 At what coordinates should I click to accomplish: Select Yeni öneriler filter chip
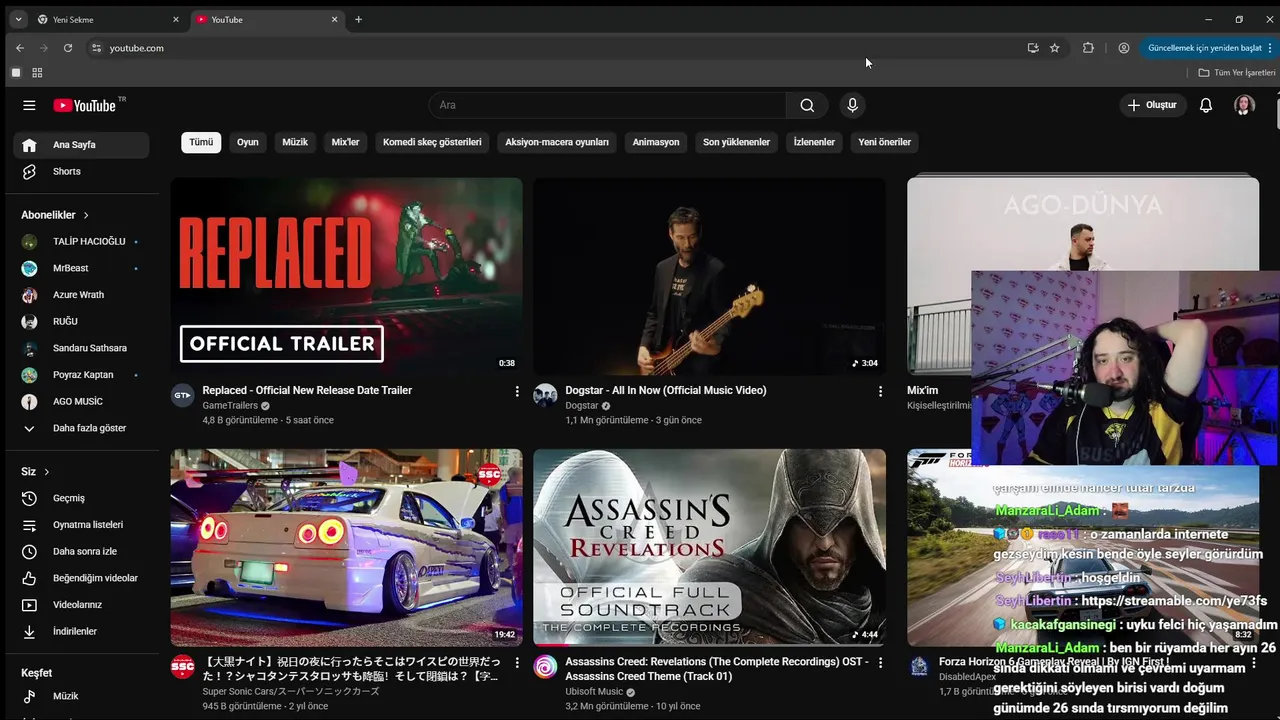click(884, 142)
